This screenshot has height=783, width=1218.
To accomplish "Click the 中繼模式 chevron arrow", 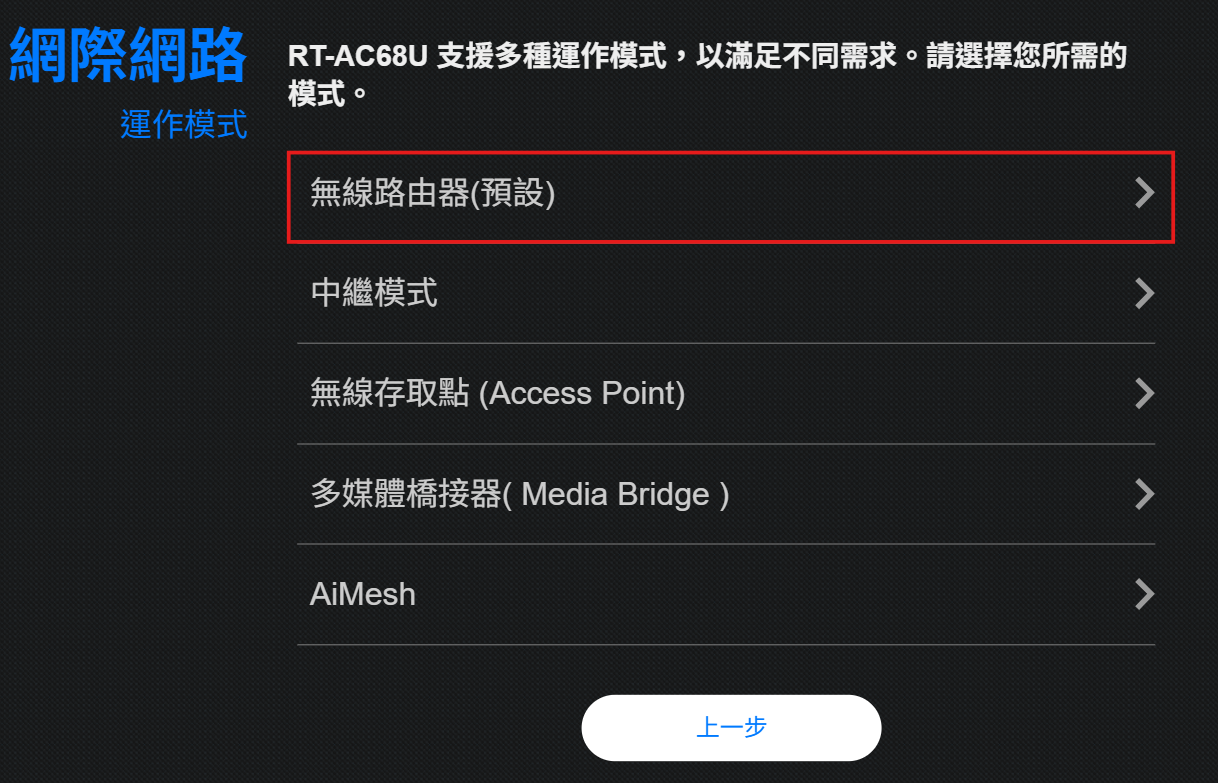I will click(x=1144, y=294).
